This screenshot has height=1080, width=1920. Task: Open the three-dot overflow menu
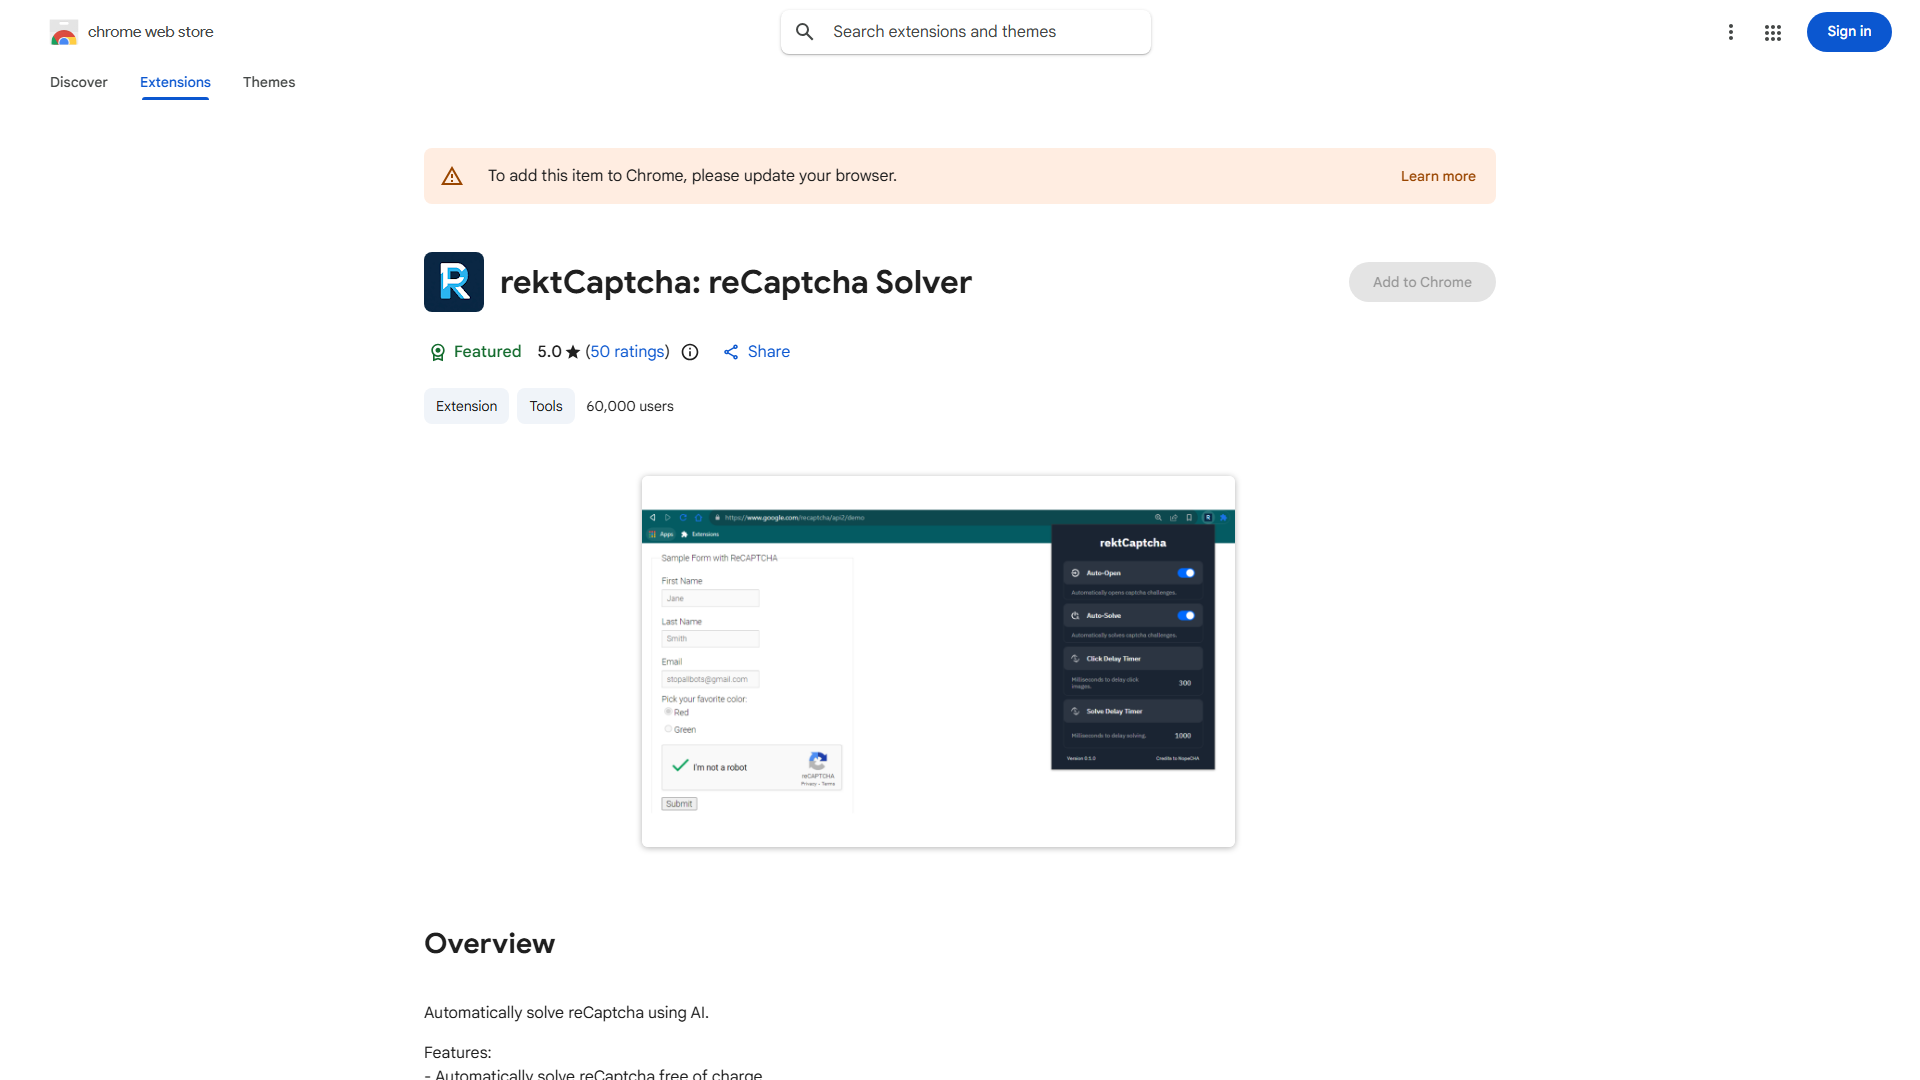coord(1731,31)
